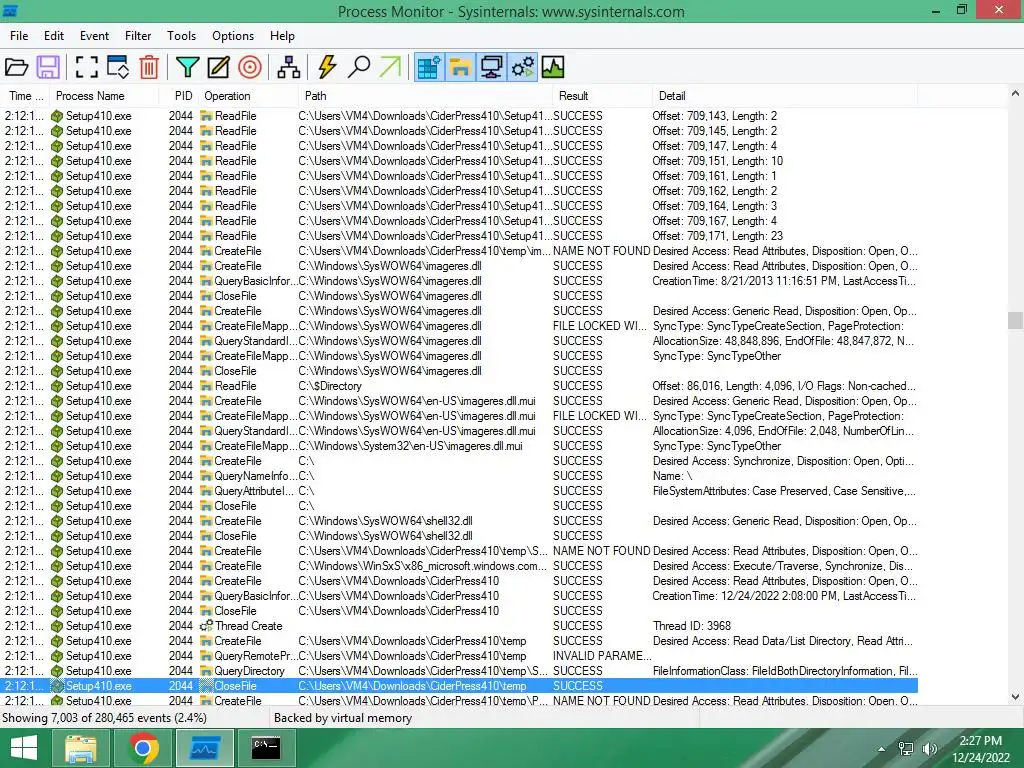Image resolution: width=1024 pixels, height=768 pixels.
Task: Click the highlighted CloseFile row for temp
Action: [x=459, y=686]
